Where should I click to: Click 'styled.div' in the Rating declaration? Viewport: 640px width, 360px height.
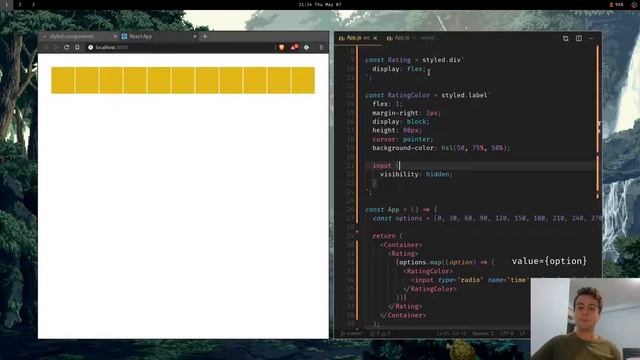click(x=442, y=60)
